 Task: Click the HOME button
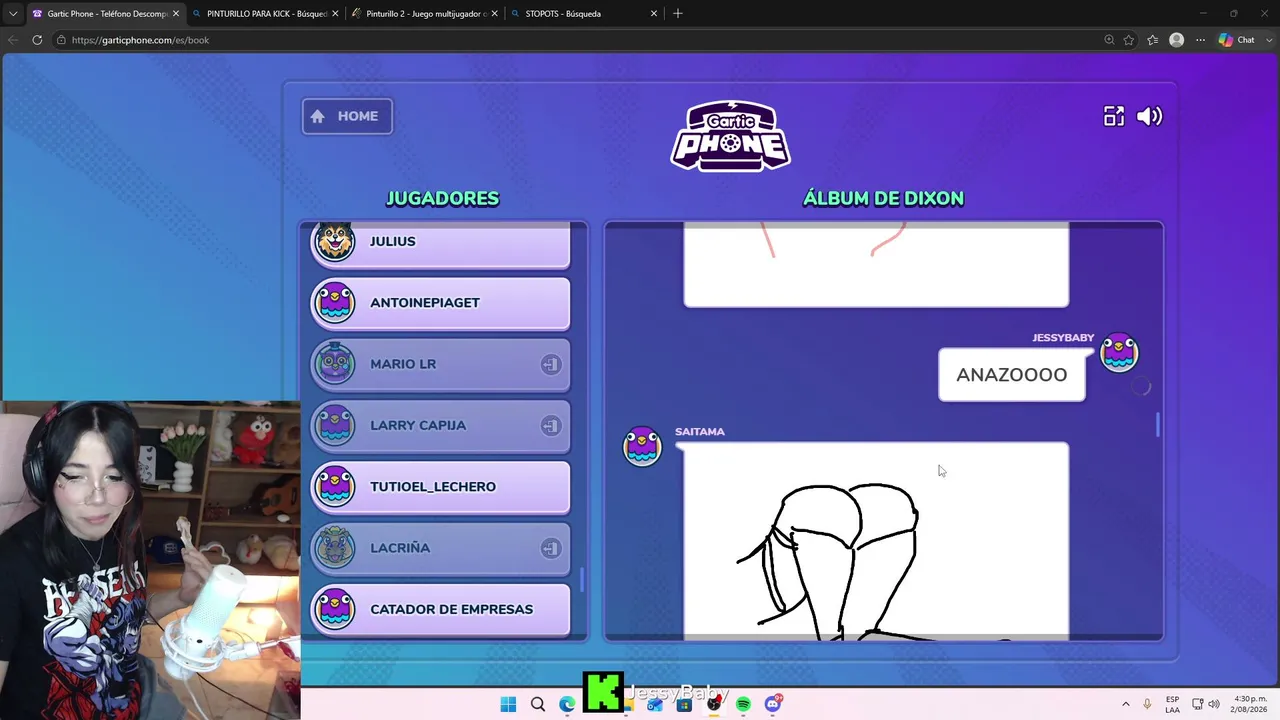pyautogui.click(x=347, y=116)
